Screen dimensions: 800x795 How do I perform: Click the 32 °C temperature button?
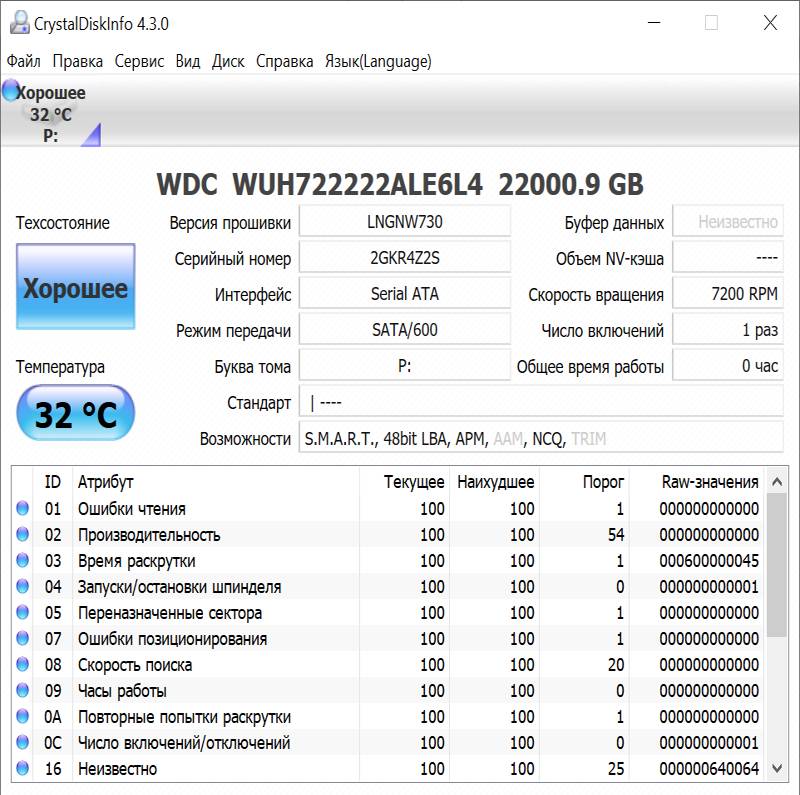[x=75, y=414]
